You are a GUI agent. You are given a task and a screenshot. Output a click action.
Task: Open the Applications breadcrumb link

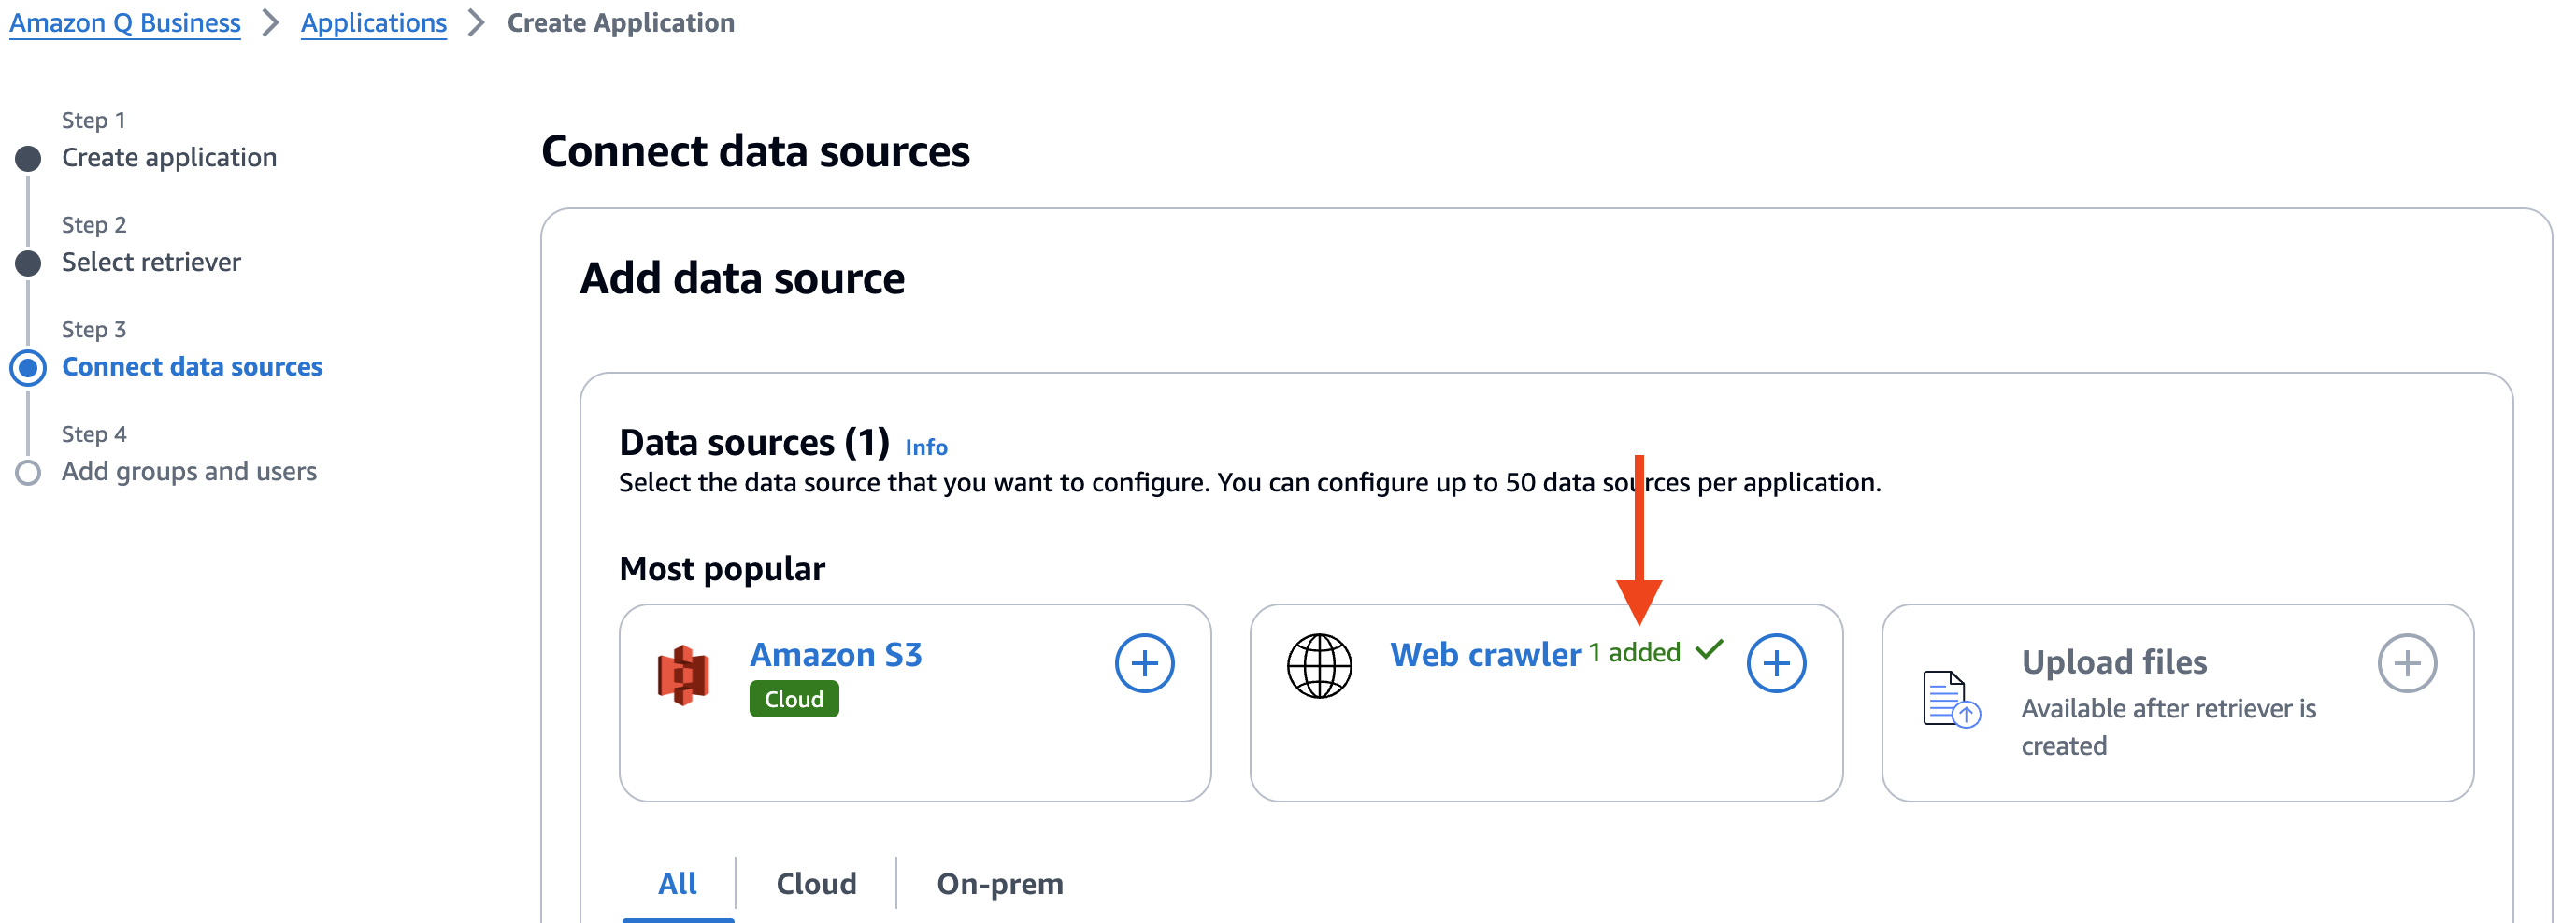tap(374, 22)
